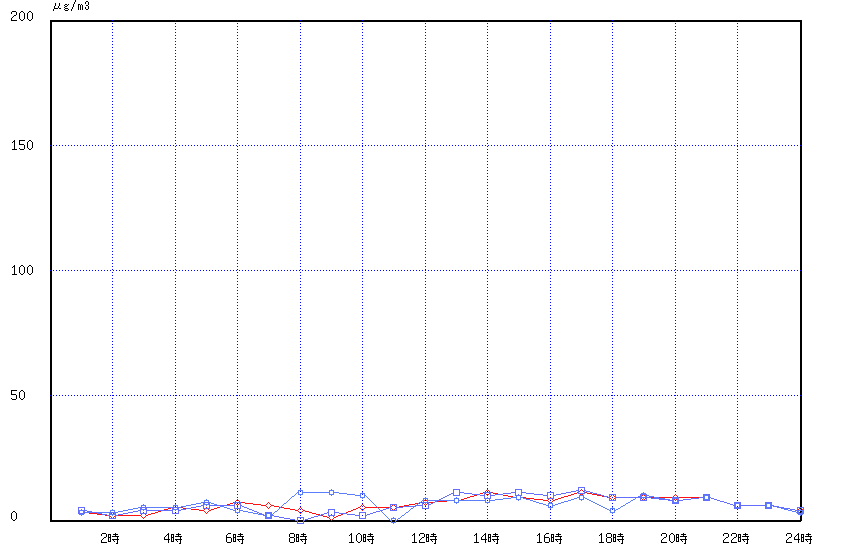848x550 pixels.
Task: Select the 4時 x-axis label
Action: 173,538
